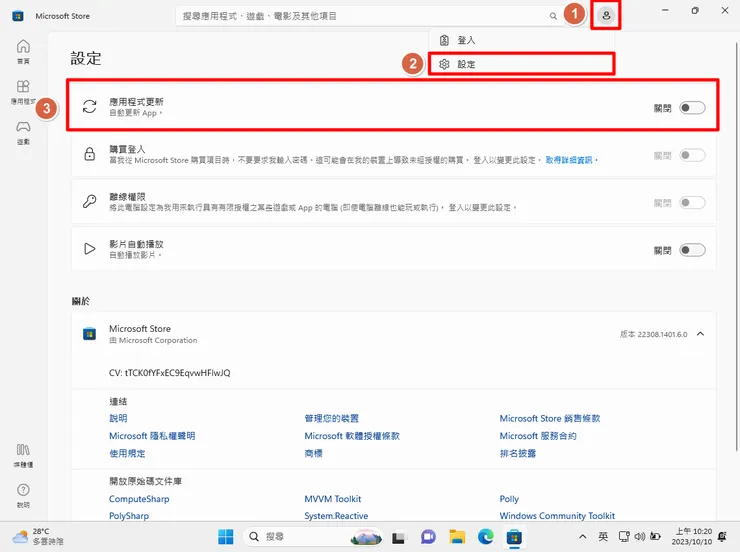The width and height of the screenshot is (740, 552).
Task: Open File Explorer on the taskbar
Action: click(457, 537)
